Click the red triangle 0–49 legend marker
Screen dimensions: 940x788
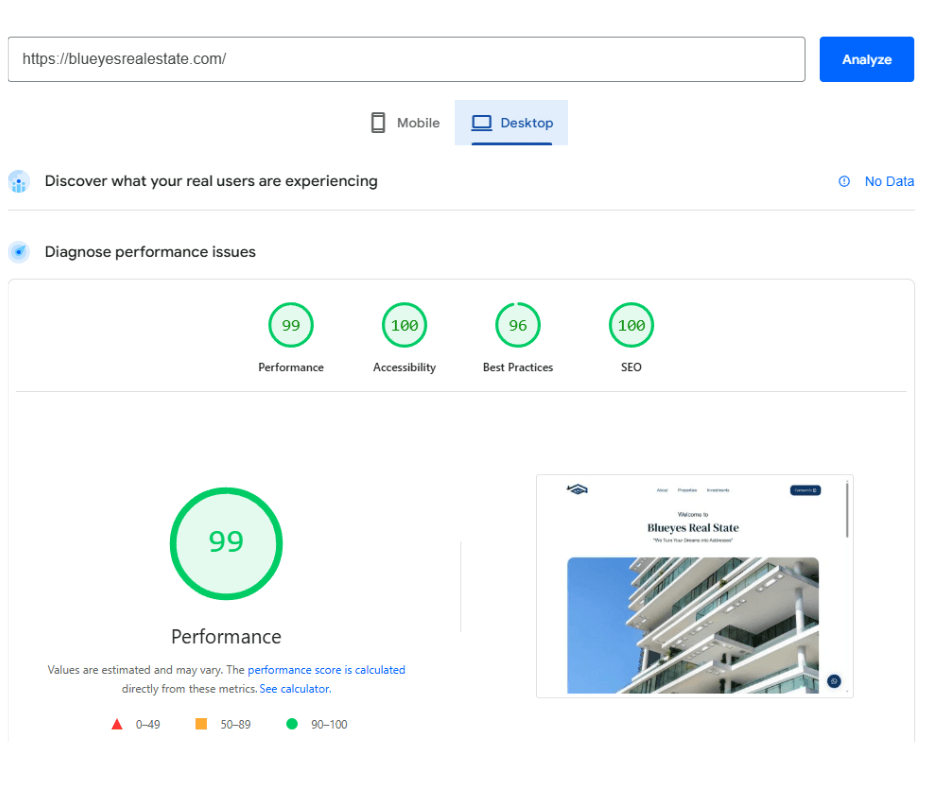(117, 724)
